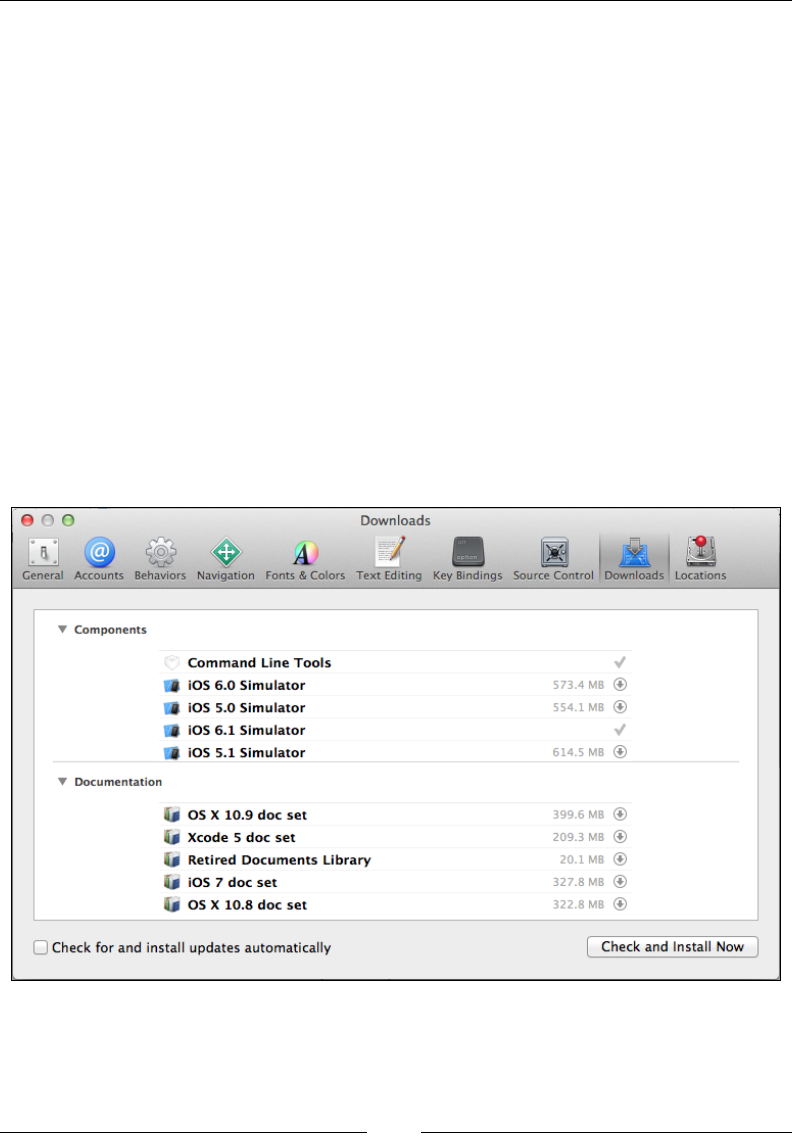Select the Retired Documents Library entry
The width and height of the screenshot is (792, 1142).
pos(395,859)
